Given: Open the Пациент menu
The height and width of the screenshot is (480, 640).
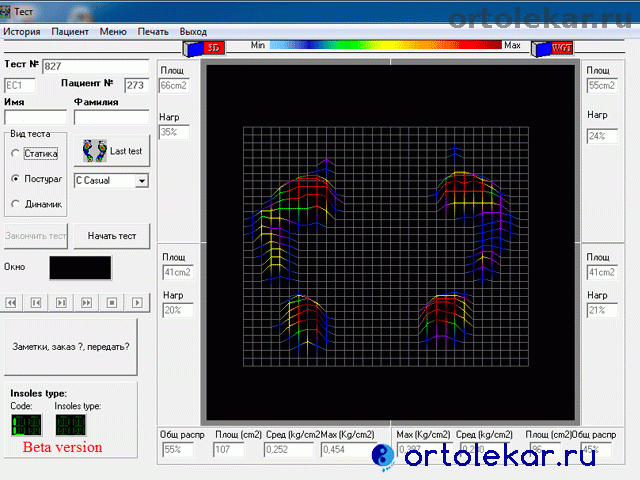Looking at the screenshot, I should point(70,32).
